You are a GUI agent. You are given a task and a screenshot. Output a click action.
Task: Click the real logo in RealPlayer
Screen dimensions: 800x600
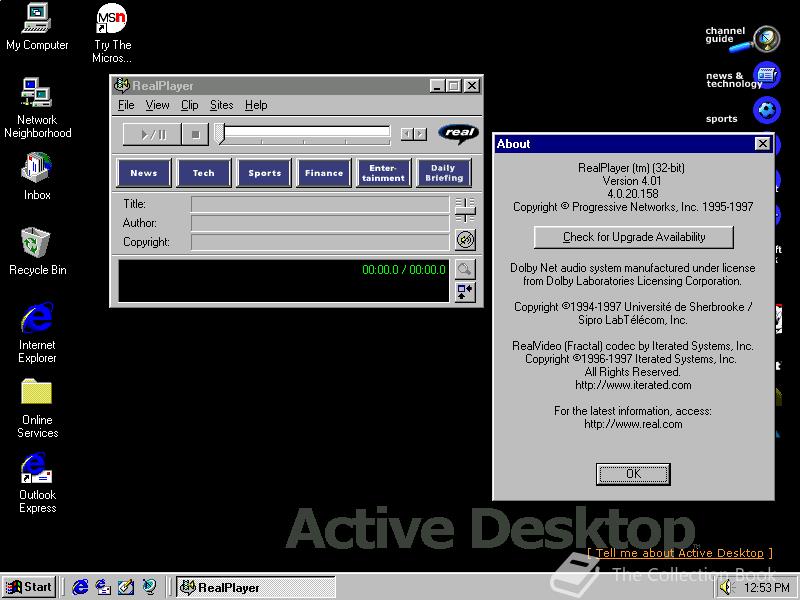459,134
